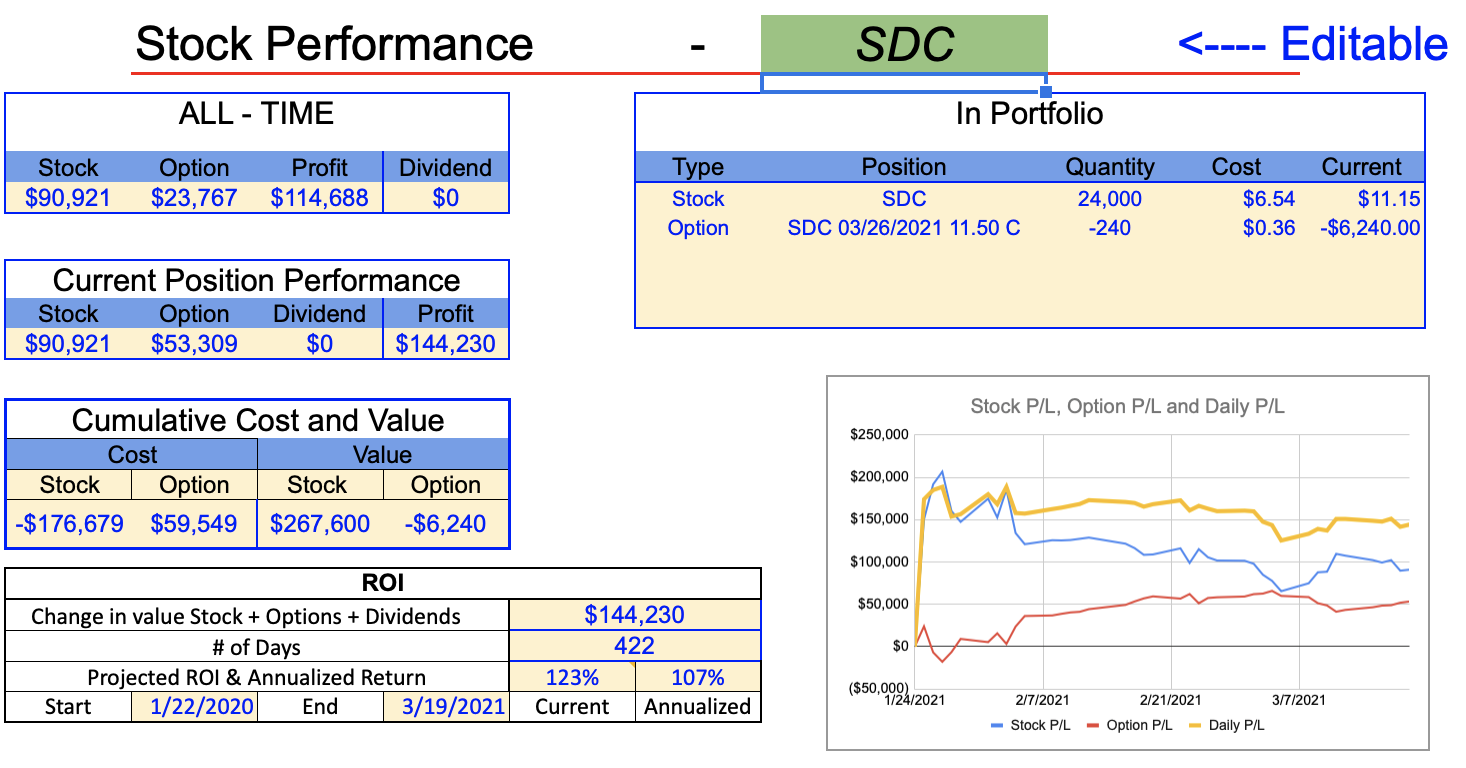Click the # of Days value 422
This screenshot has height=768, width=1466.
tap(634, 646)
